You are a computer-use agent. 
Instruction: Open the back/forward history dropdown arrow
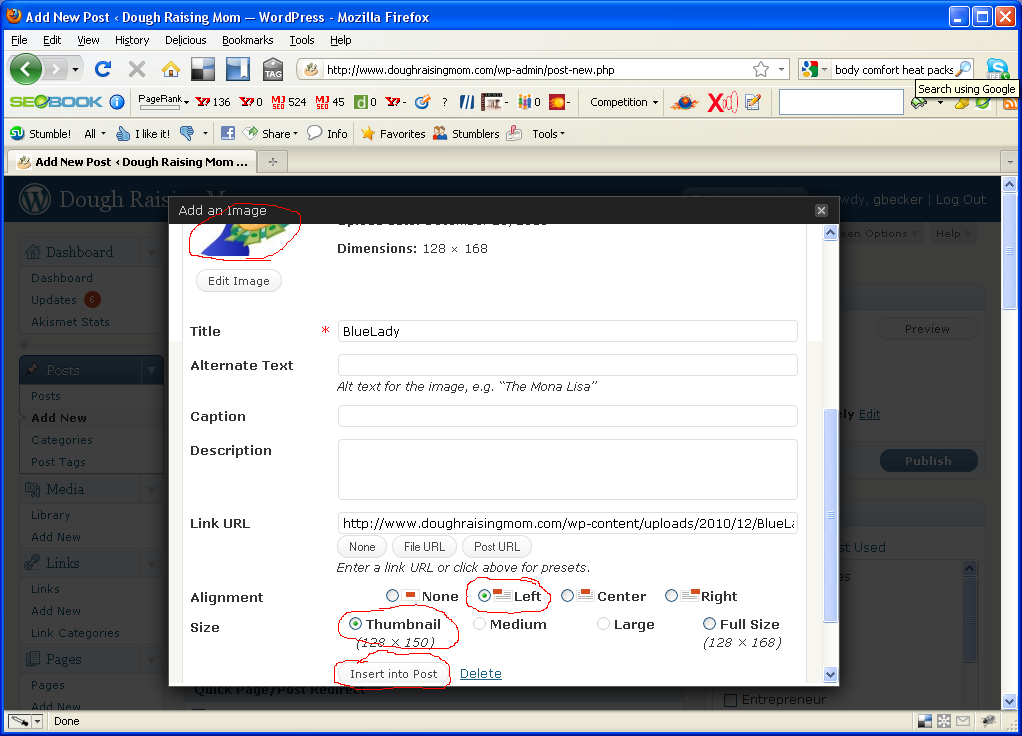click(76, 68)
